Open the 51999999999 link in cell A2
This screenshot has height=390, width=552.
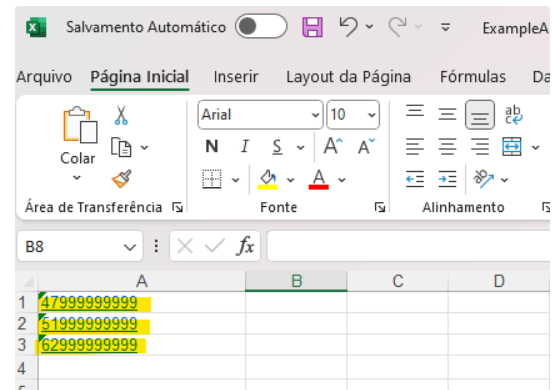point(89,324)
